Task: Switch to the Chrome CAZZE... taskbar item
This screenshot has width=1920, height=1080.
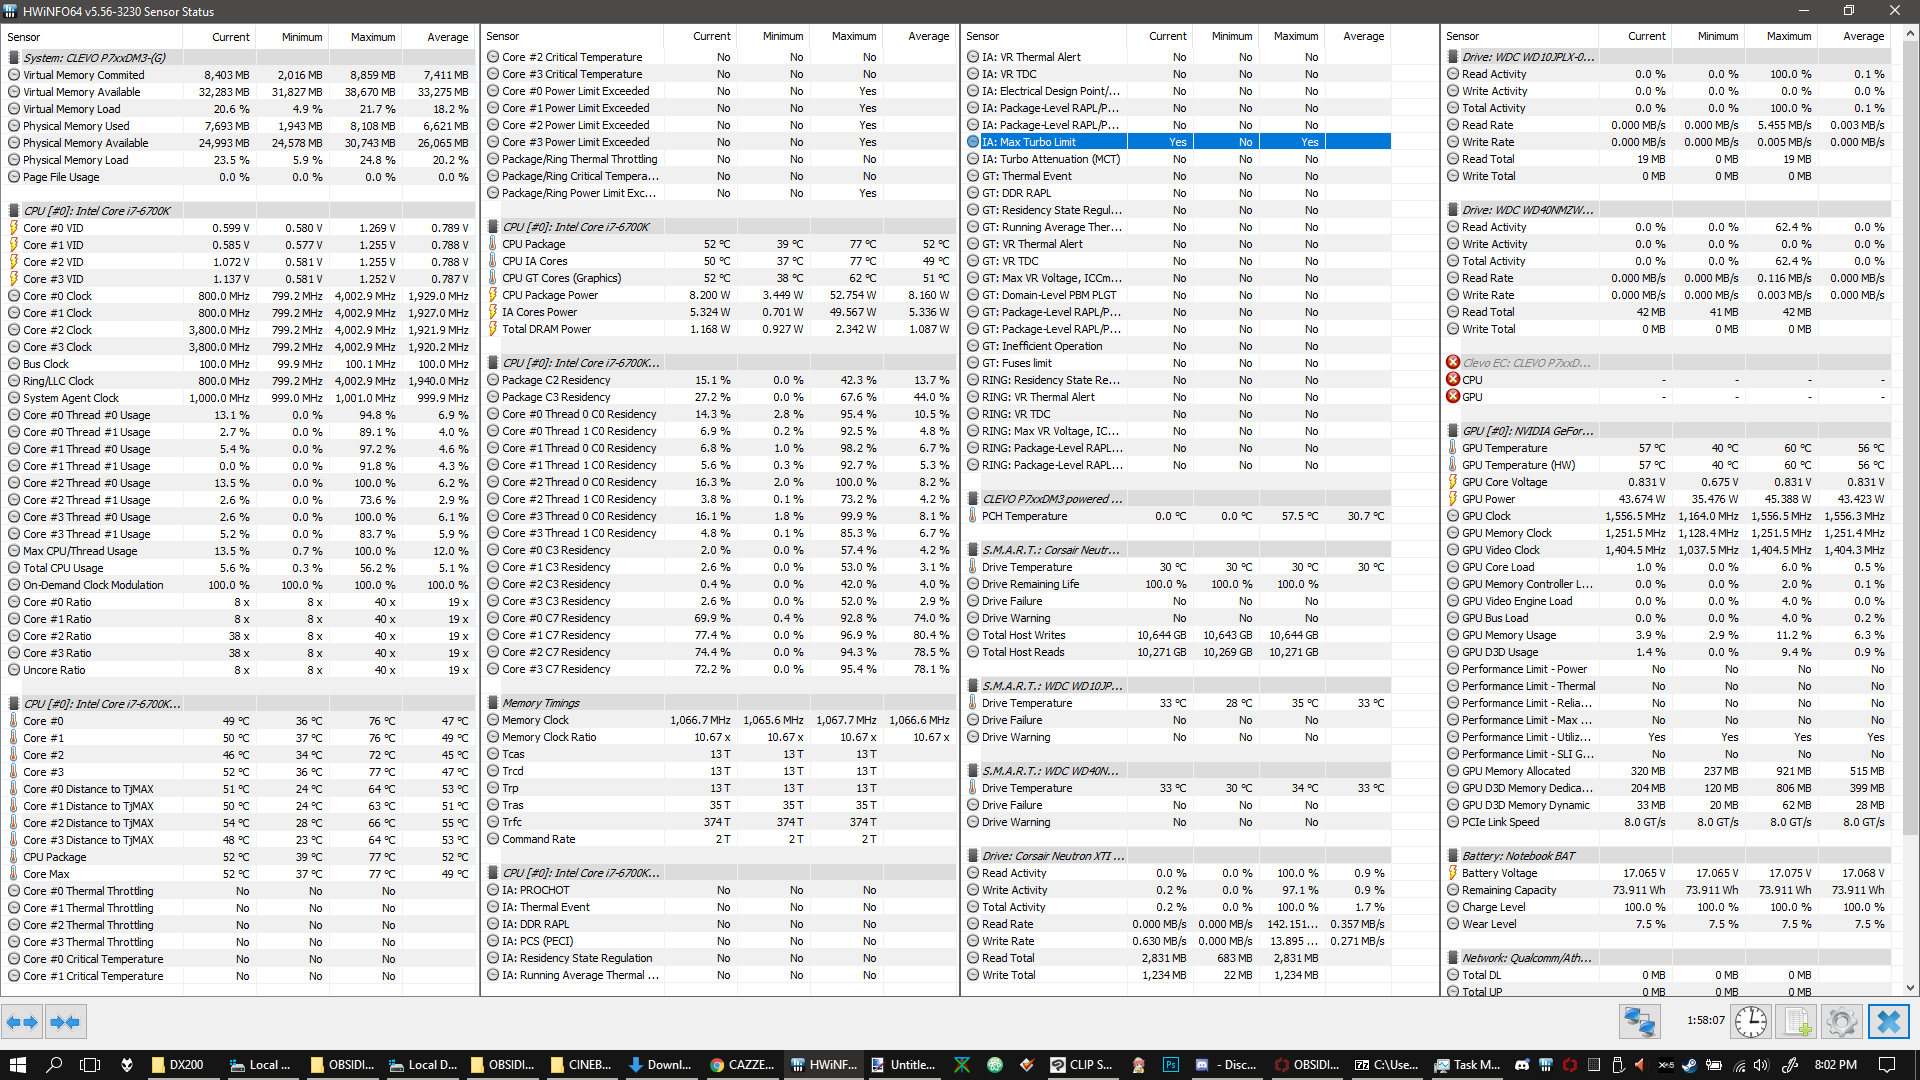Action: pos(742,1065)
